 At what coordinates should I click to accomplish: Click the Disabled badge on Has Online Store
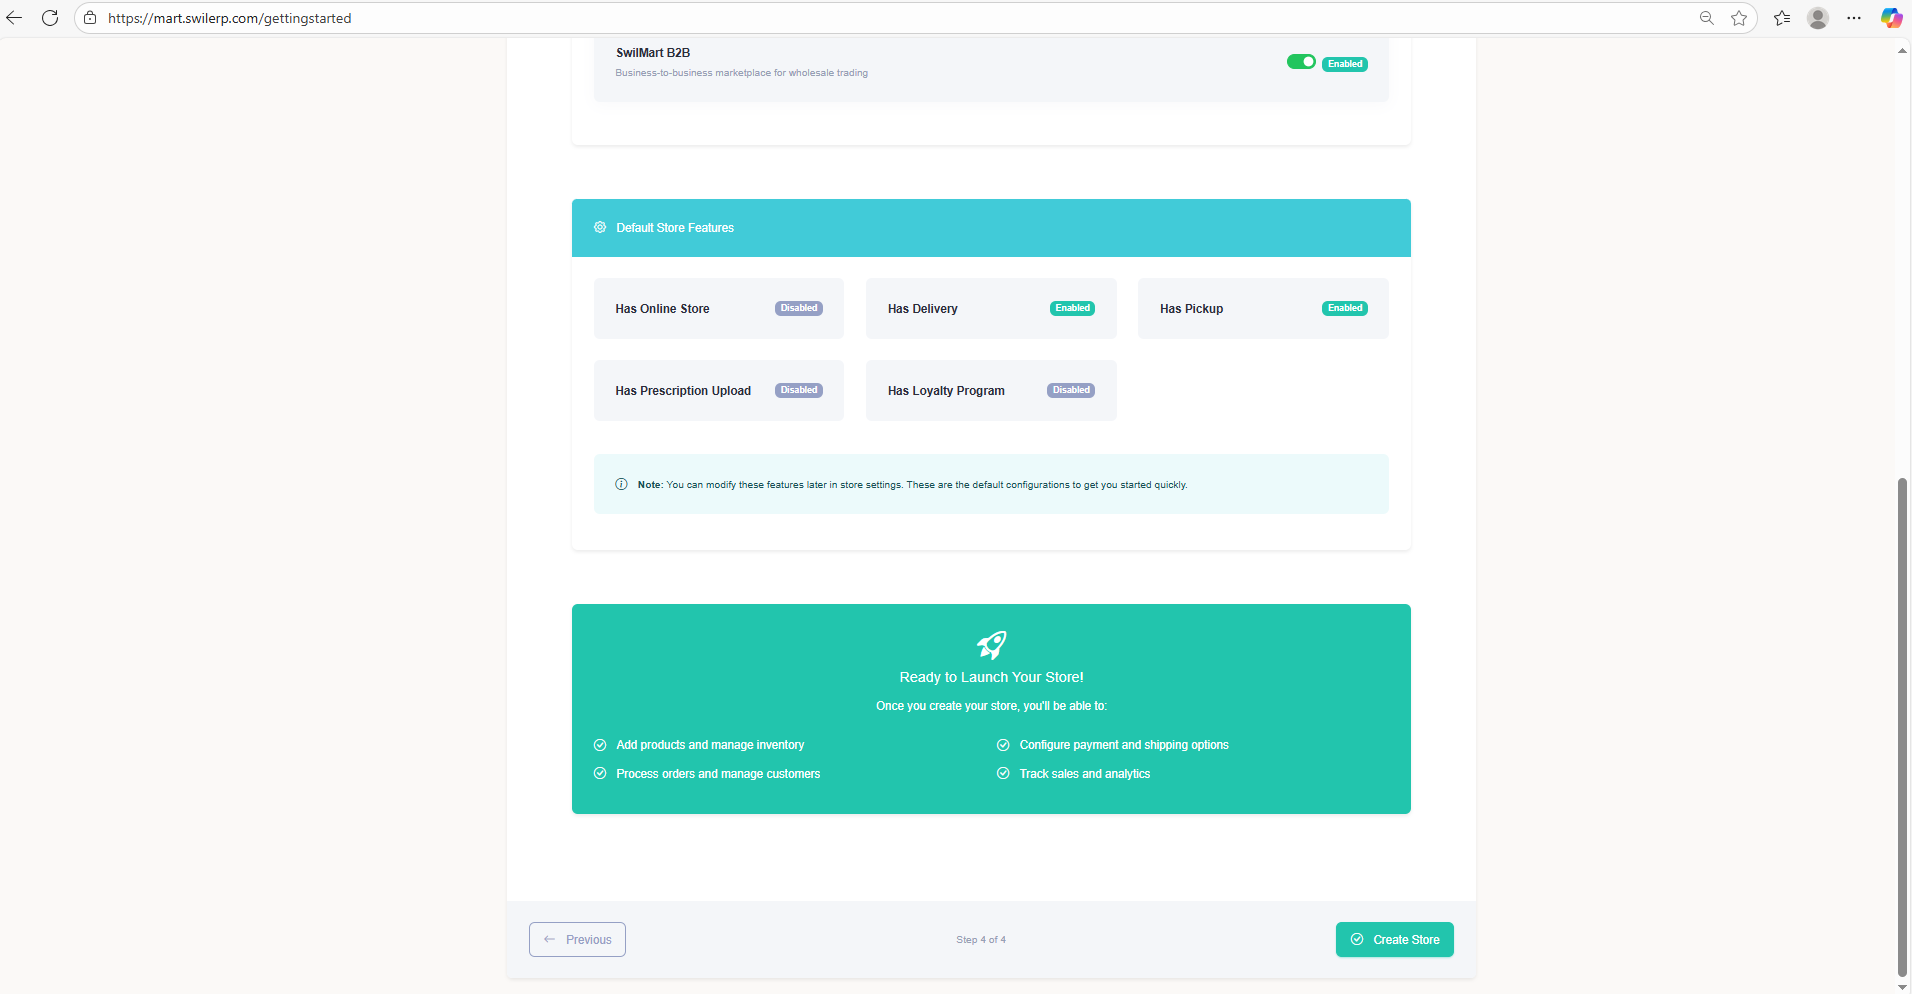coord(799,308)
